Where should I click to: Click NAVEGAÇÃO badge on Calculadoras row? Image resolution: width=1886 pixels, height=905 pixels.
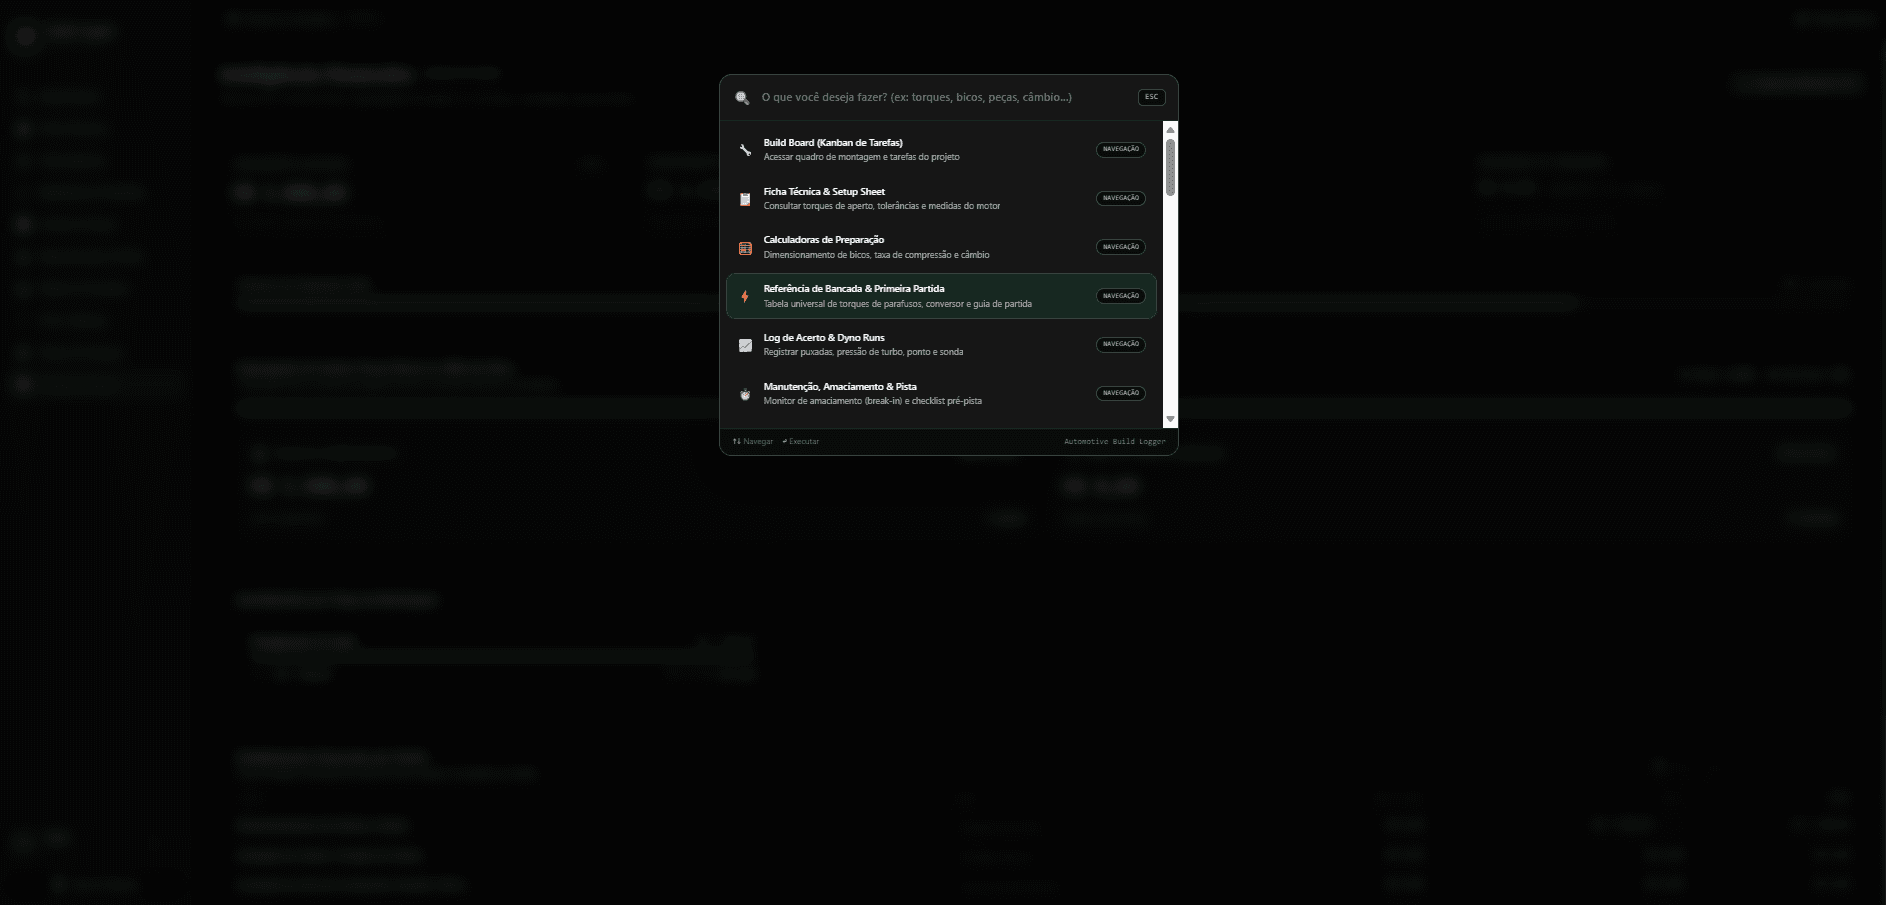(x=1120, y=247)
